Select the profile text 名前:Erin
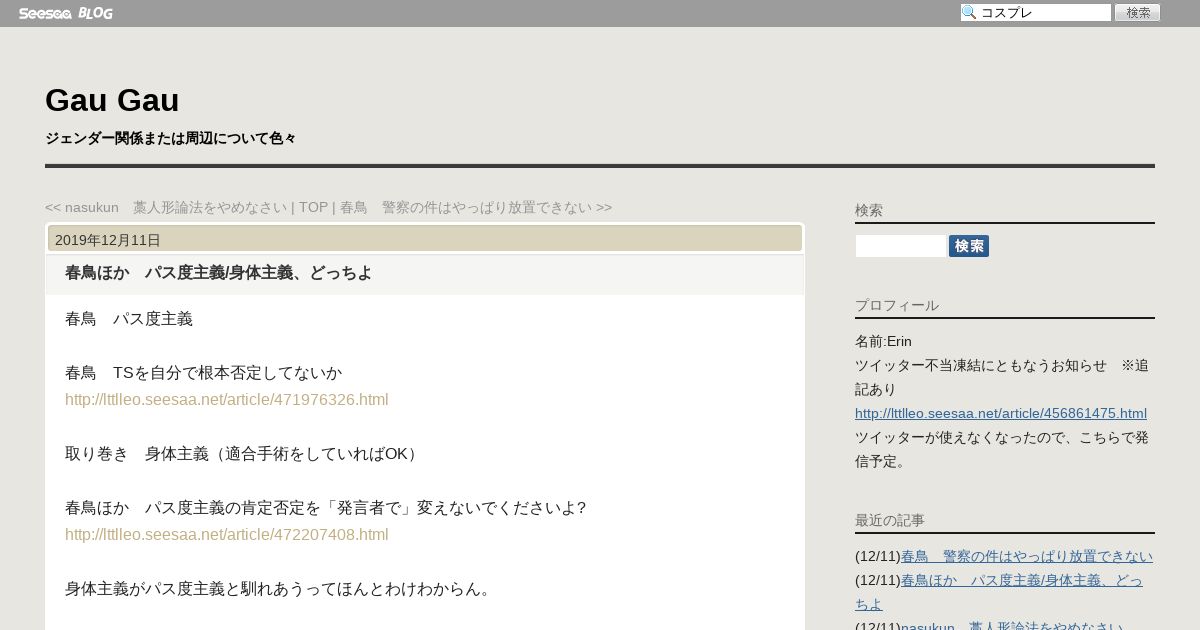 pos(883,341)
